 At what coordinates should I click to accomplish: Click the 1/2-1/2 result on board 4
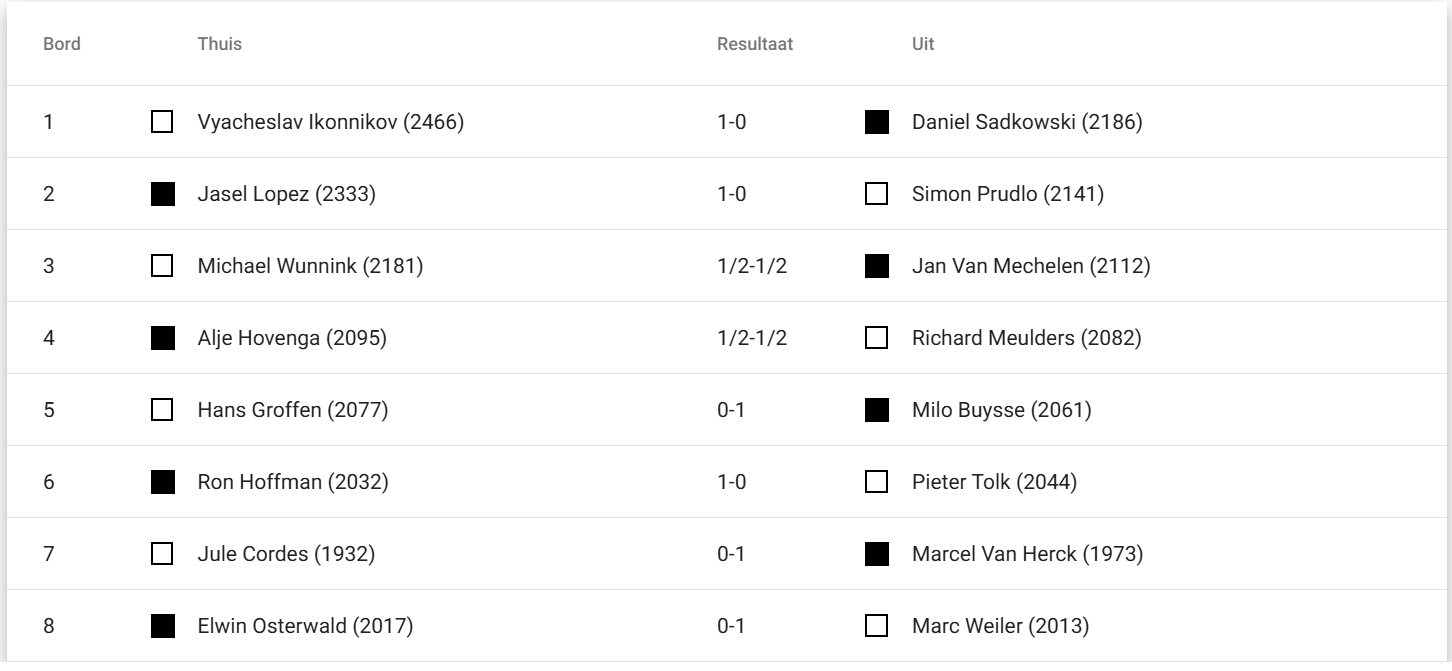pos(752,338)
